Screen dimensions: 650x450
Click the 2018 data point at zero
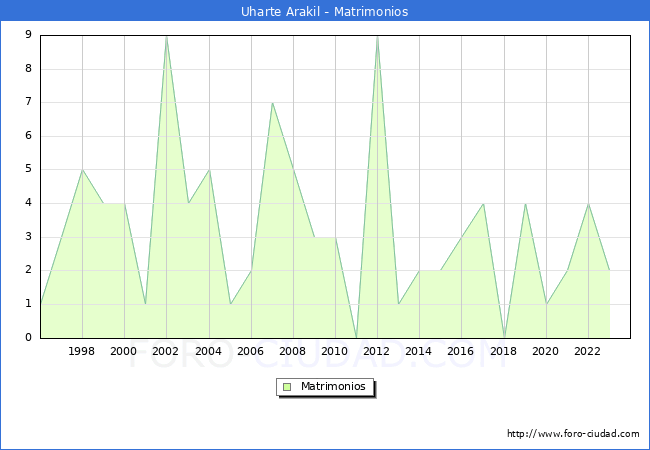pyautogui.click(x=504, y=338)
